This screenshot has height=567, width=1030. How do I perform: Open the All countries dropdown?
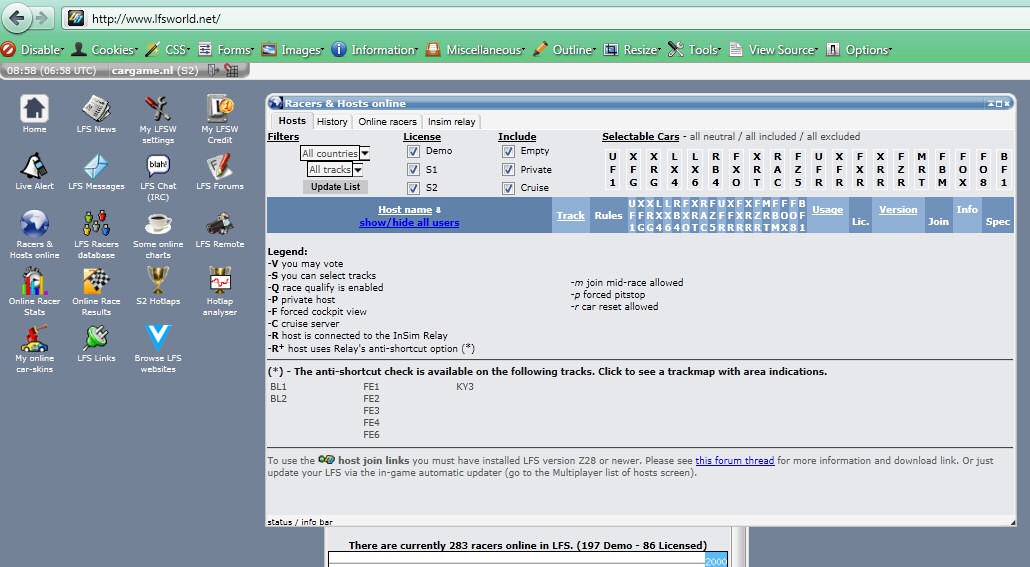coord(335,153)
